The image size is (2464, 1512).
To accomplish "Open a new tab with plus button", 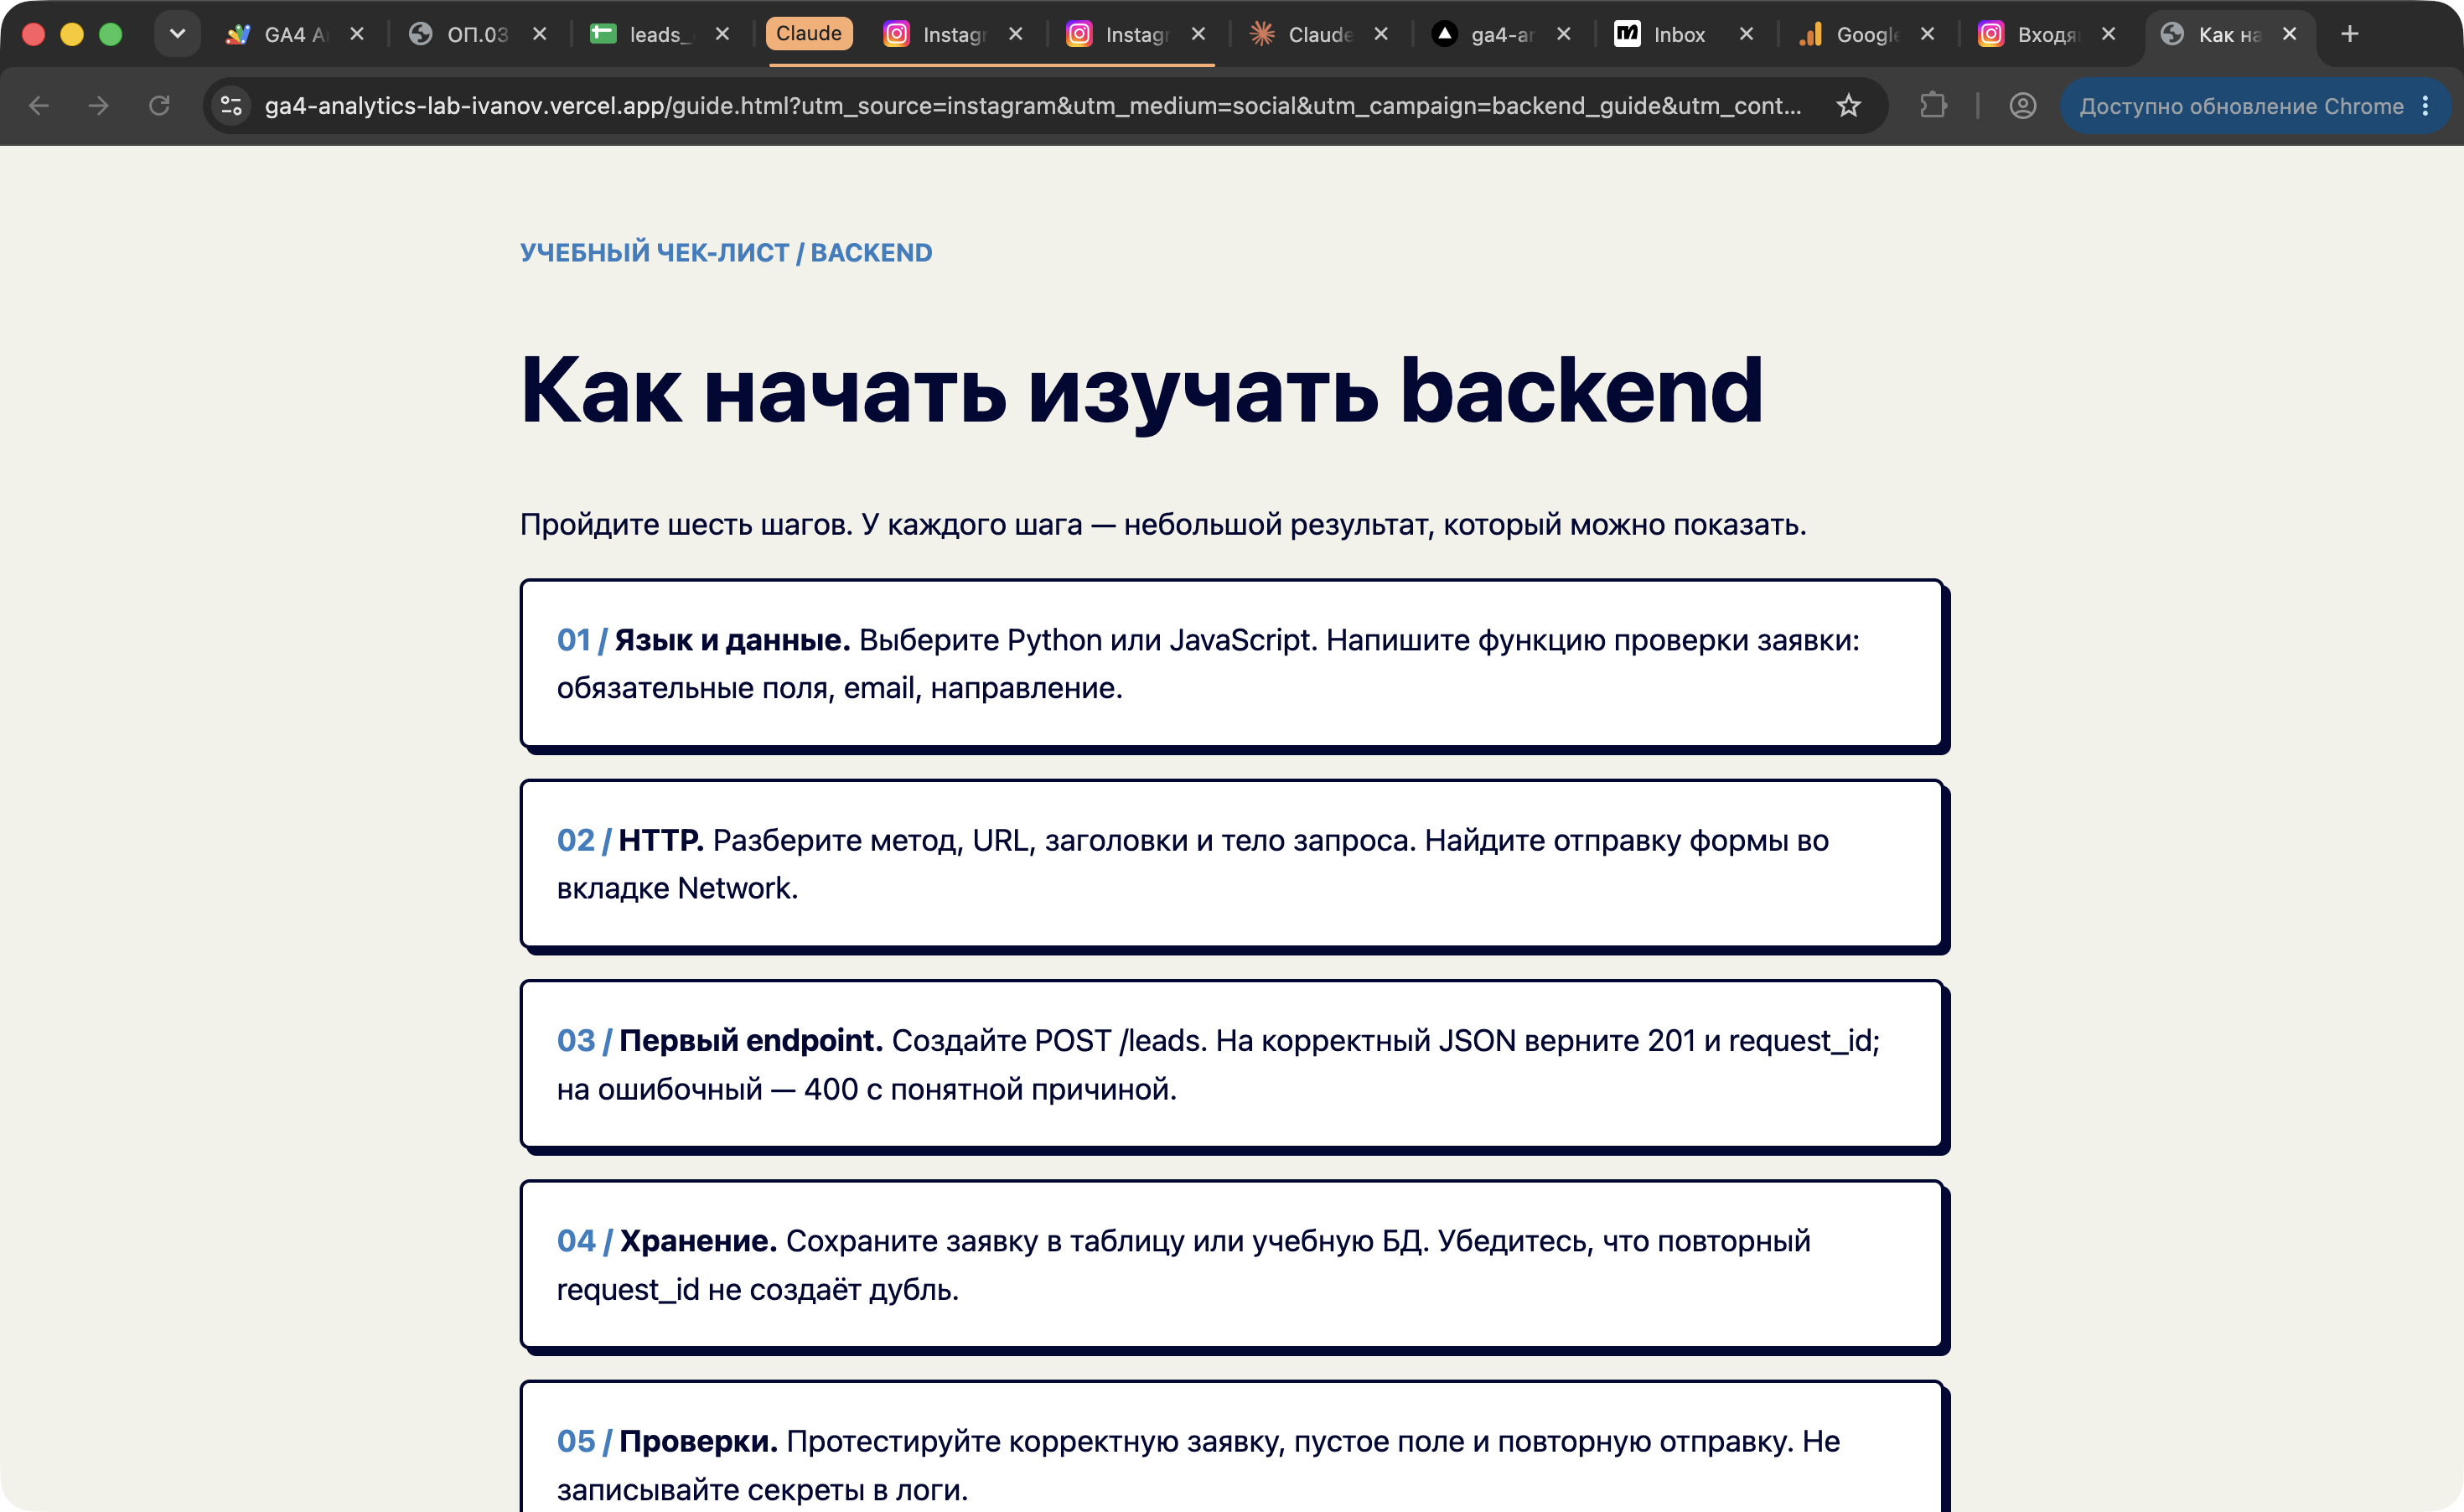I will click(2351, 34).
